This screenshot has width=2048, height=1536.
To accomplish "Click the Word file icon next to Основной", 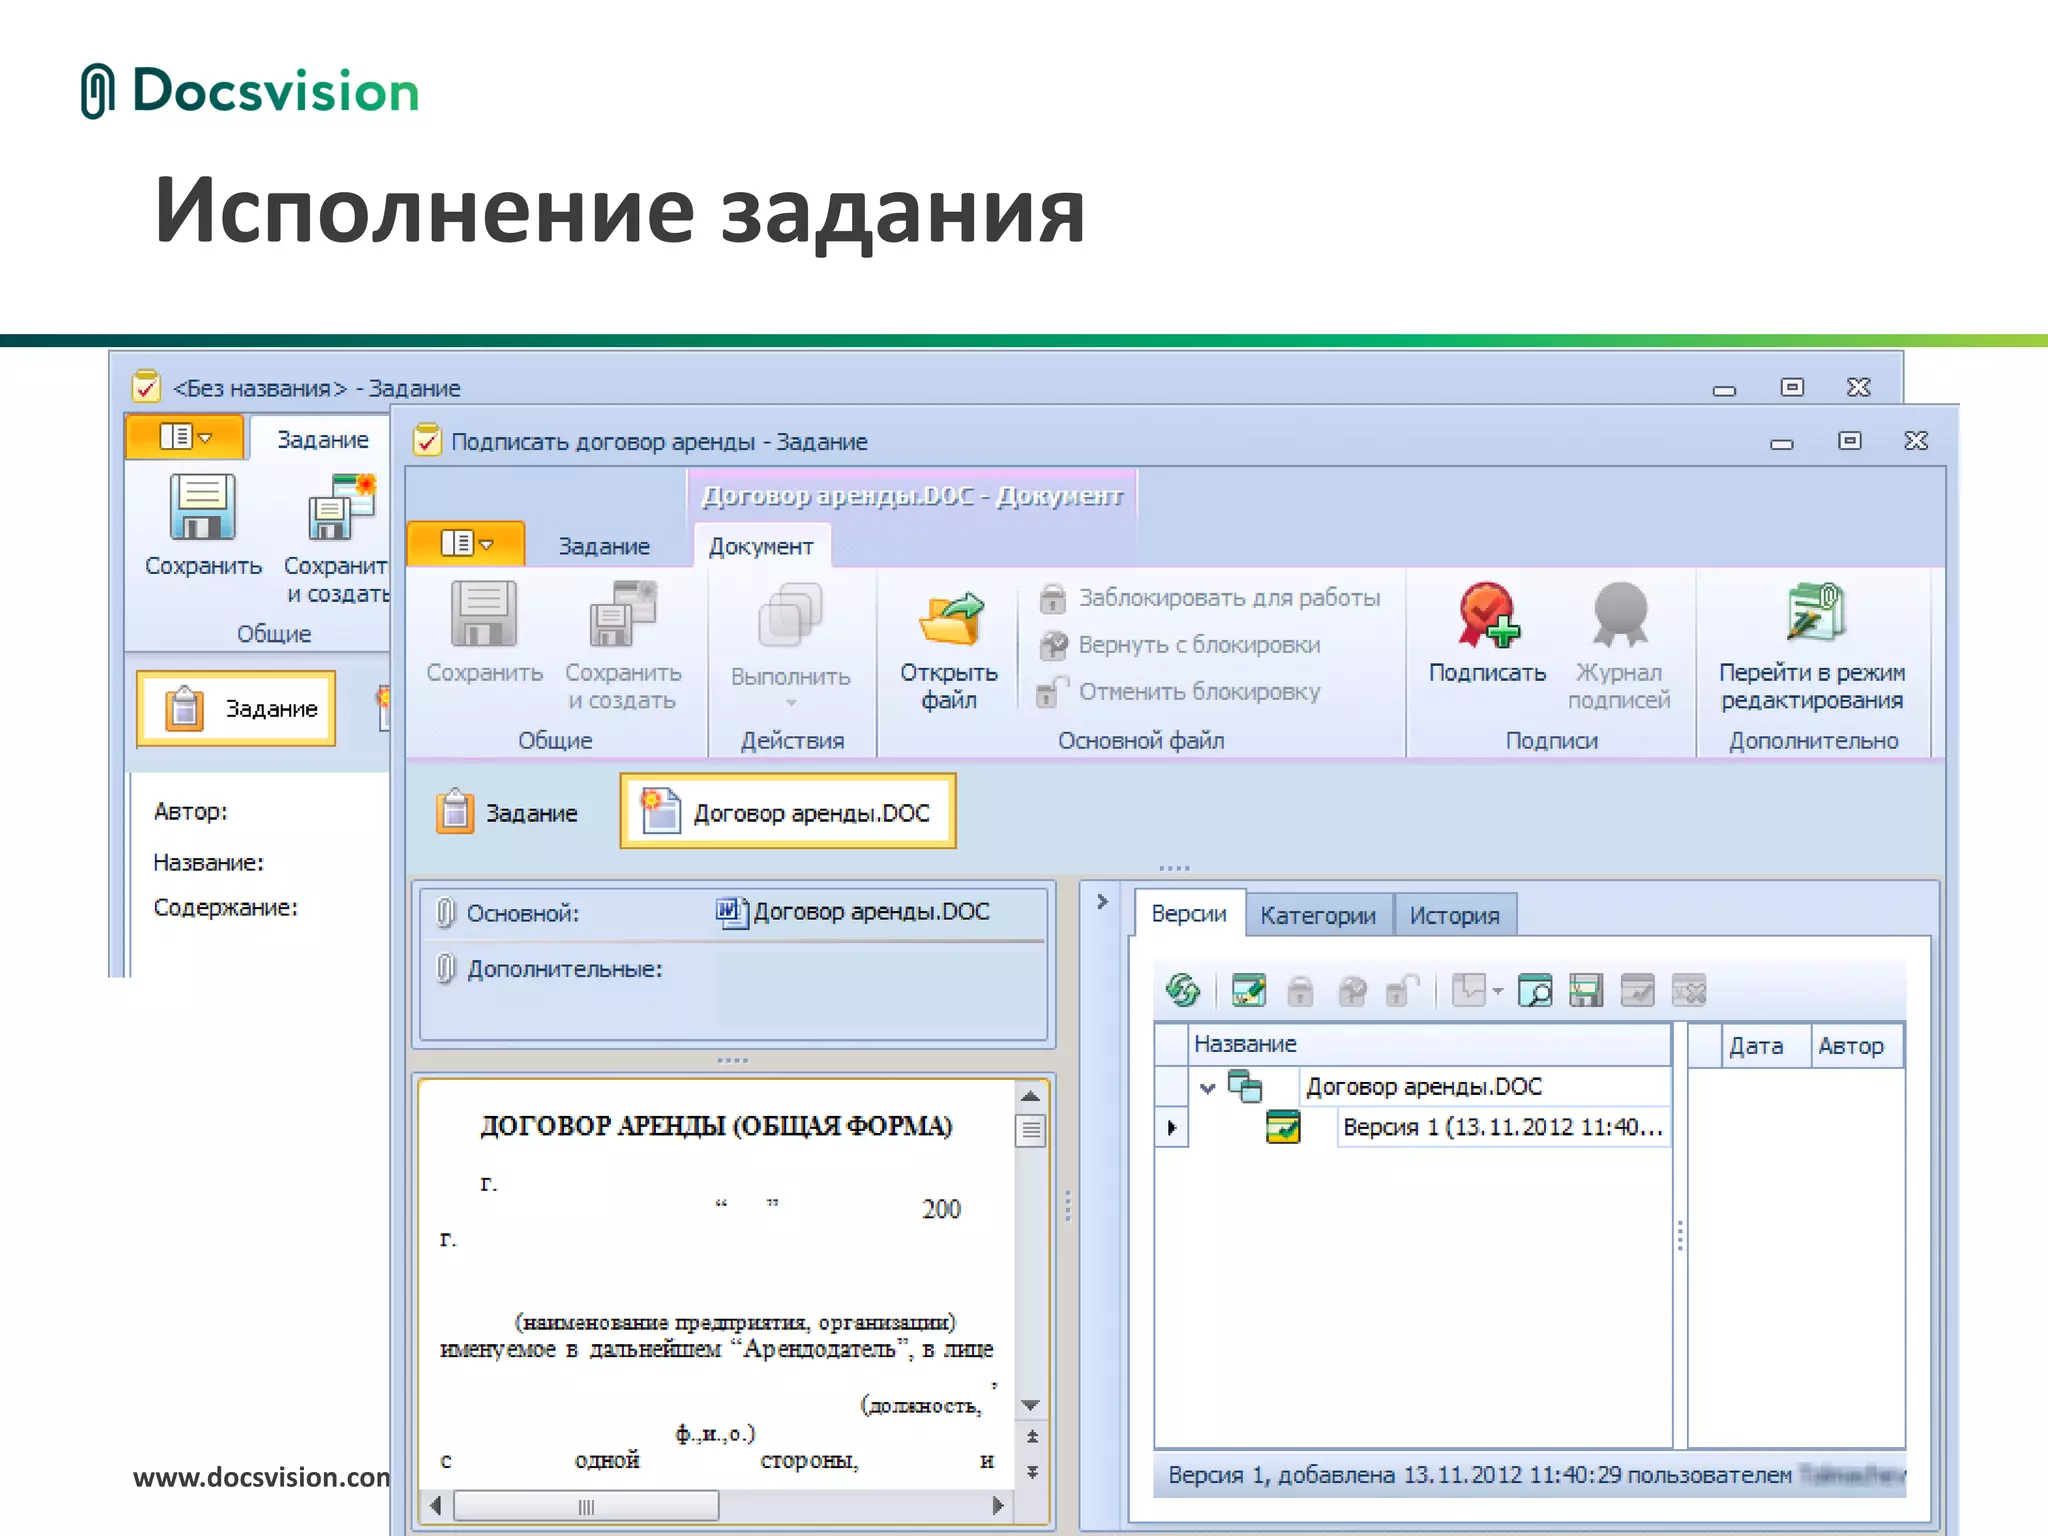I will tap(732, 911).
